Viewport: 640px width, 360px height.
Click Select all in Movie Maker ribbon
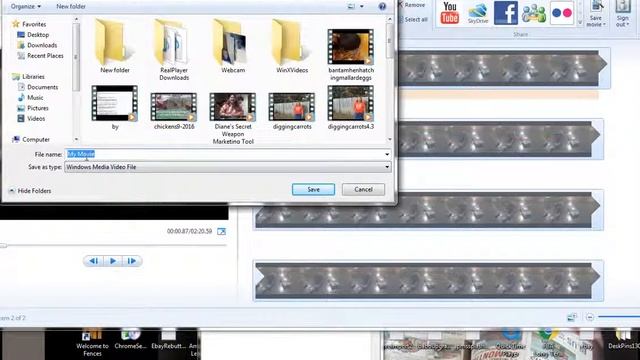[x=413, y=19]
